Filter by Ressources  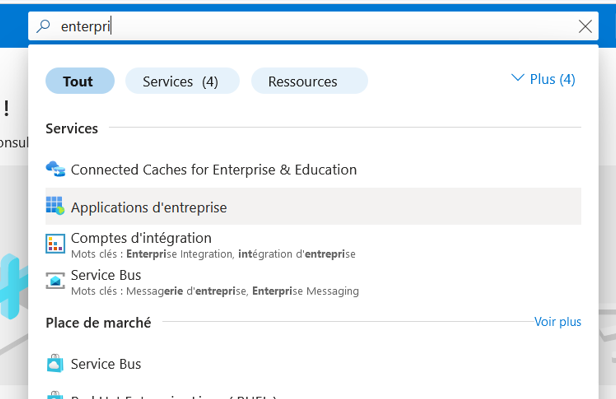309,81
